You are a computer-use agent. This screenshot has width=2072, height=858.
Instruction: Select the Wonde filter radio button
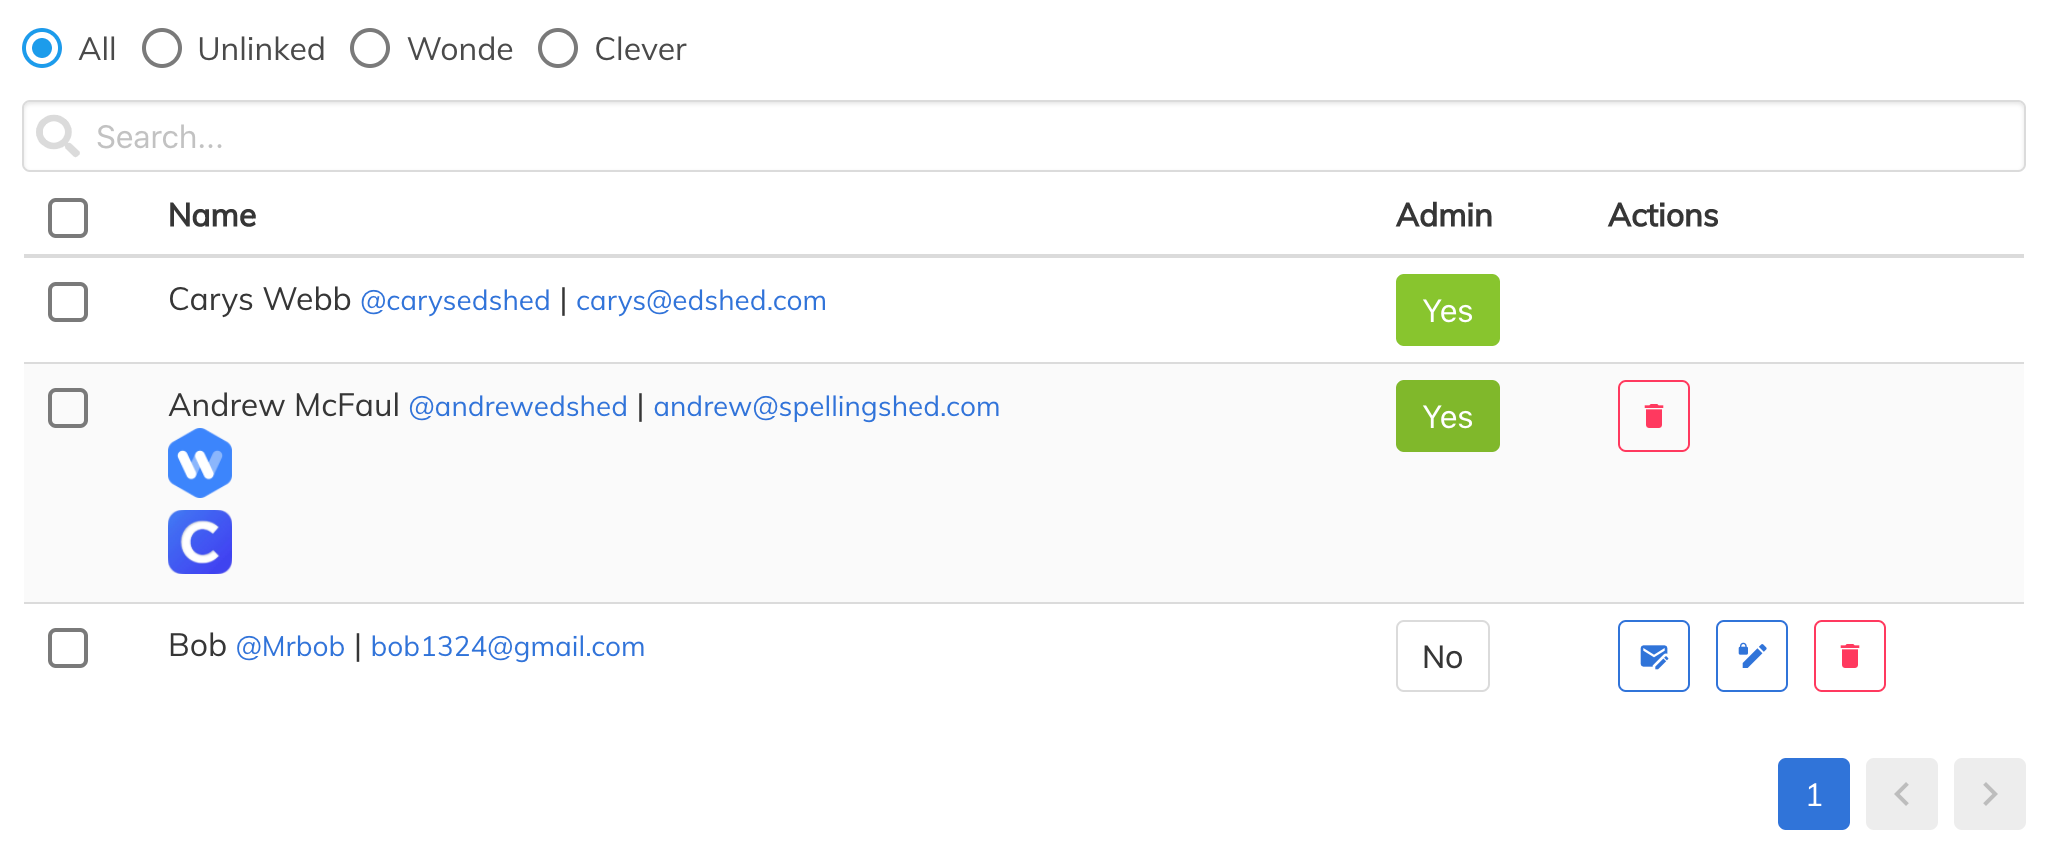coord(370,48)
